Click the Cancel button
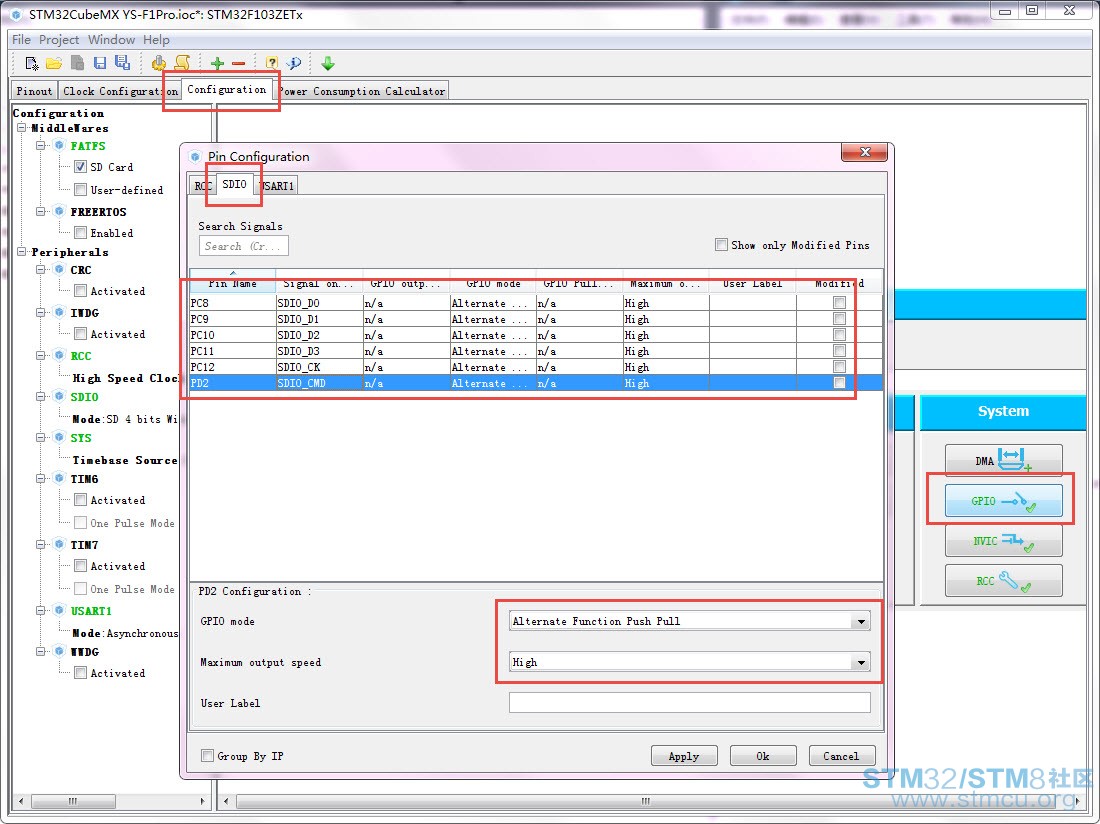The width and height of the screenshot is (1100, 824). [841, 756]
